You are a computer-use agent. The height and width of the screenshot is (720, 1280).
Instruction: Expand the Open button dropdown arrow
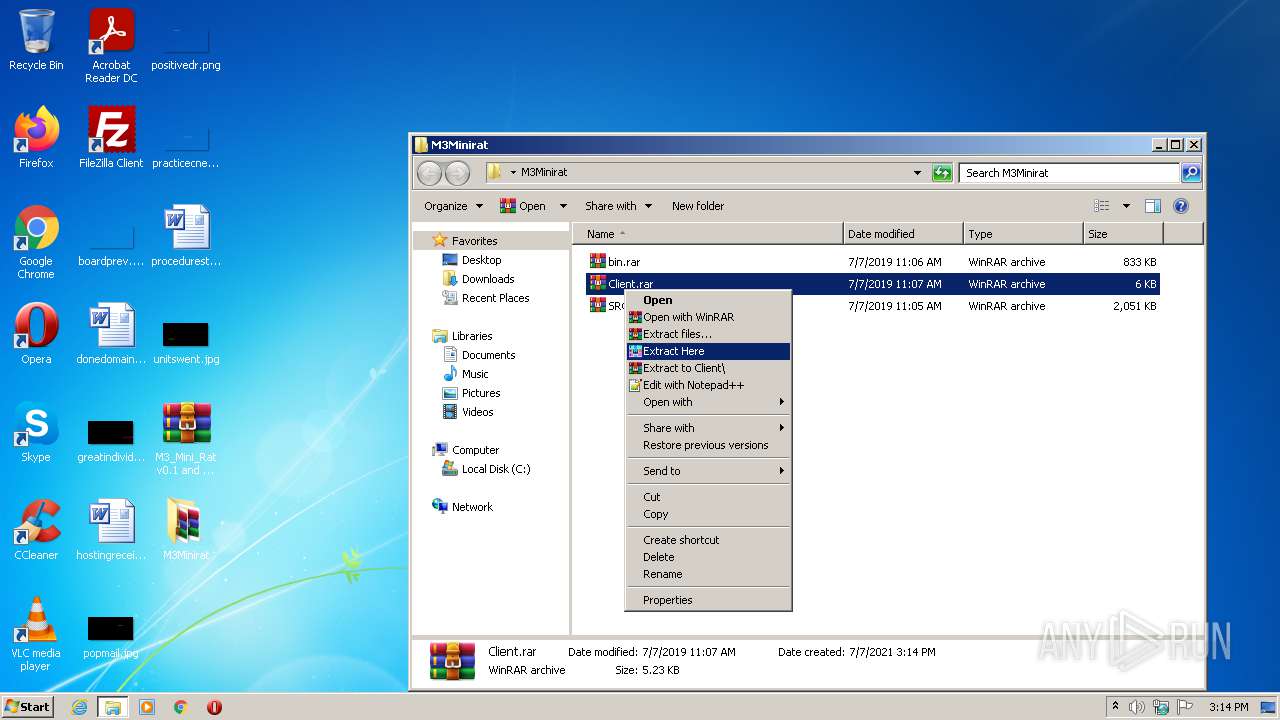click(562, 206)
